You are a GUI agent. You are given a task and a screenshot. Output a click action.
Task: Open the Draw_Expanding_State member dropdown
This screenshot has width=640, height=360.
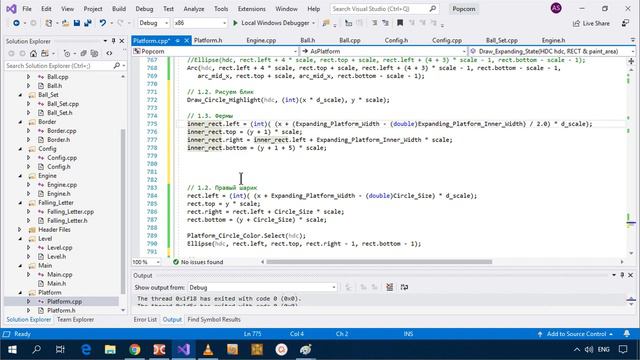[x=551, y=51]
